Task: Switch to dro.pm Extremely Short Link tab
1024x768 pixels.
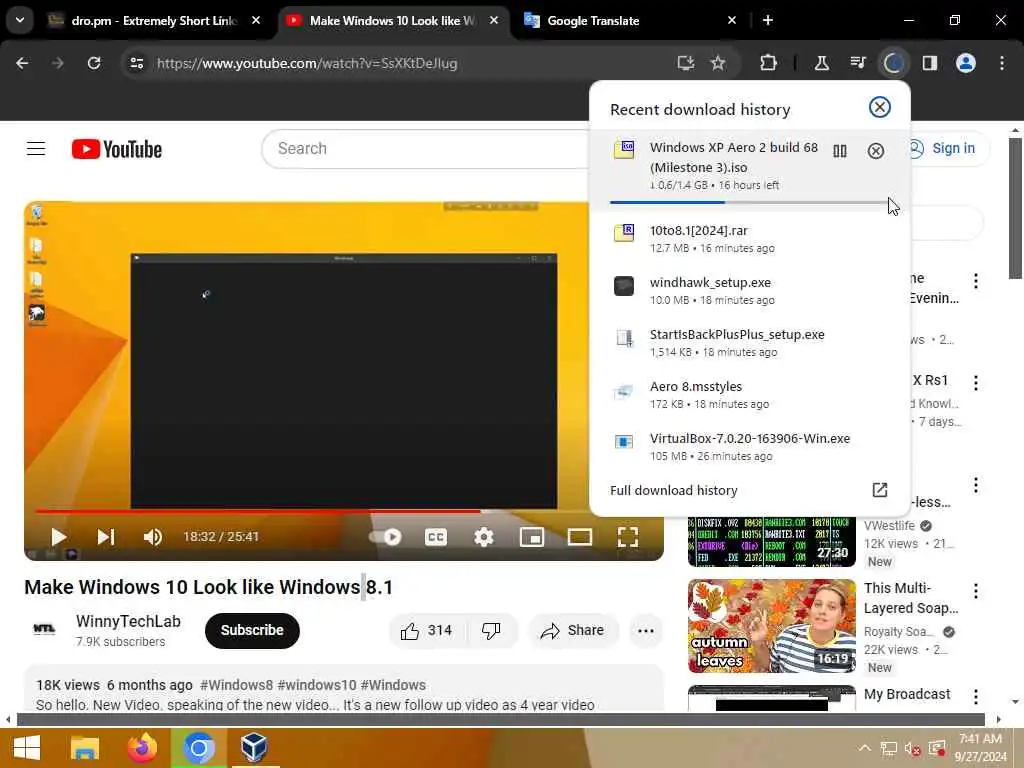Action: (153, 21)
